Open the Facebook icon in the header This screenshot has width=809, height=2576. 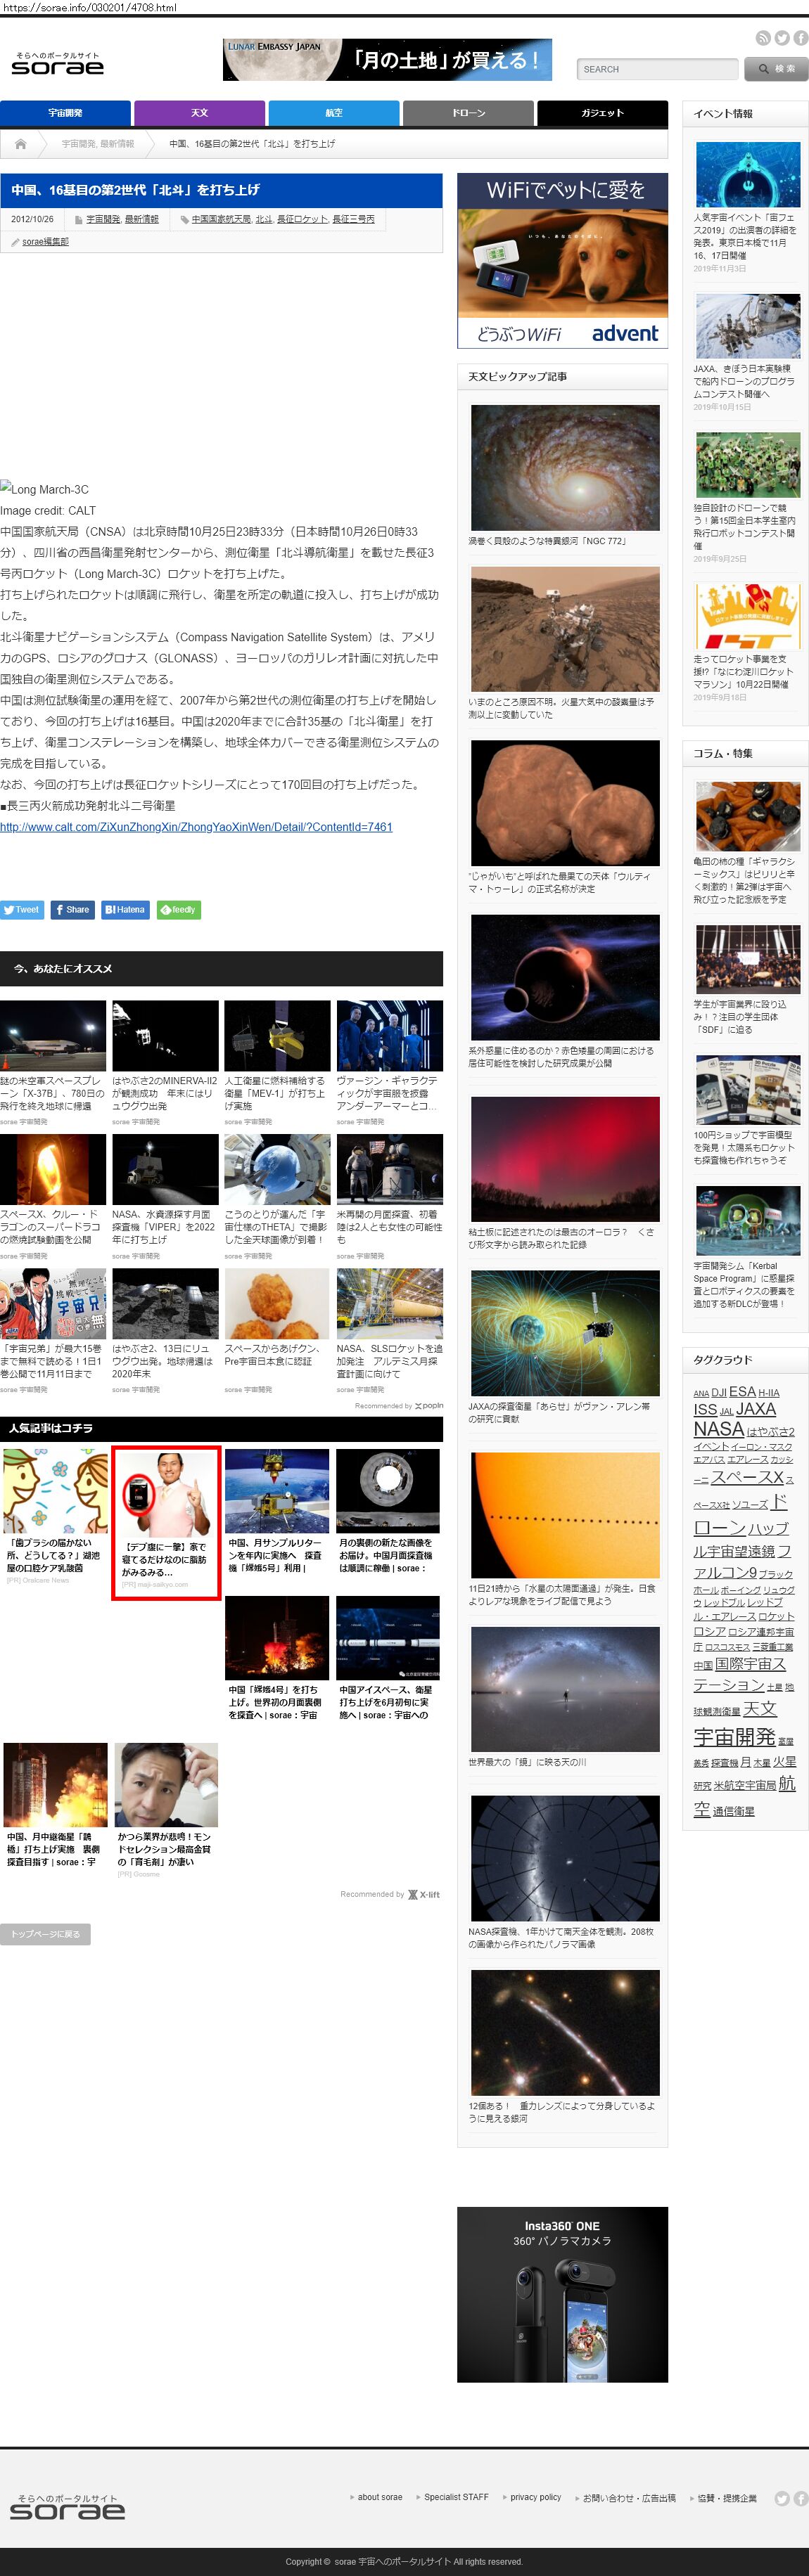pyautogui.click(x=801, y=38)
